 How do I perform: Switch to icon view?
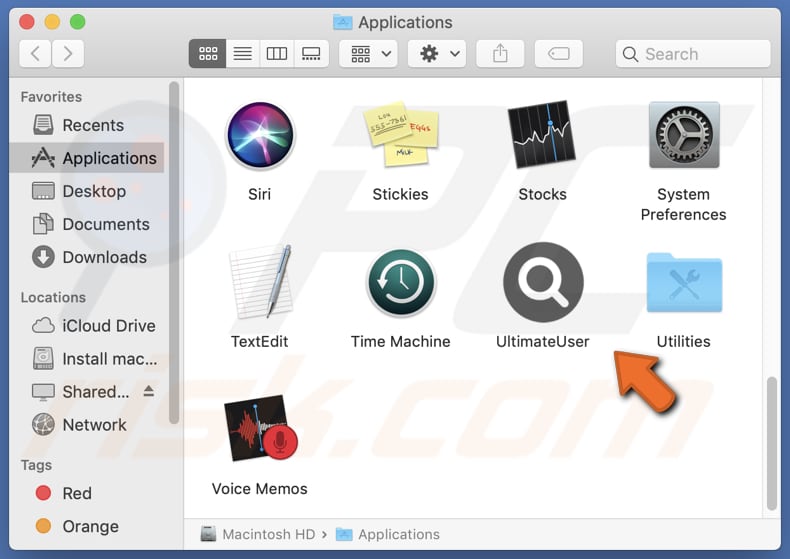click(x=207, y=53)
